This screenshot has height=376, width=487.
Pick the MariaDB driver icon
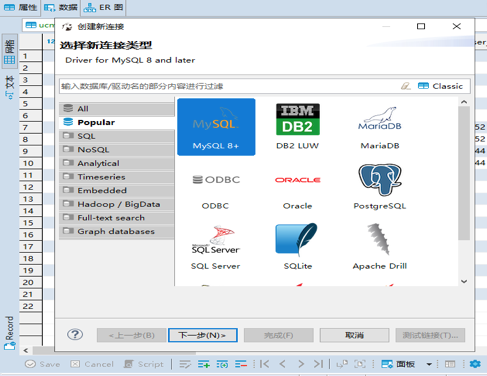(x=380, y=127)
